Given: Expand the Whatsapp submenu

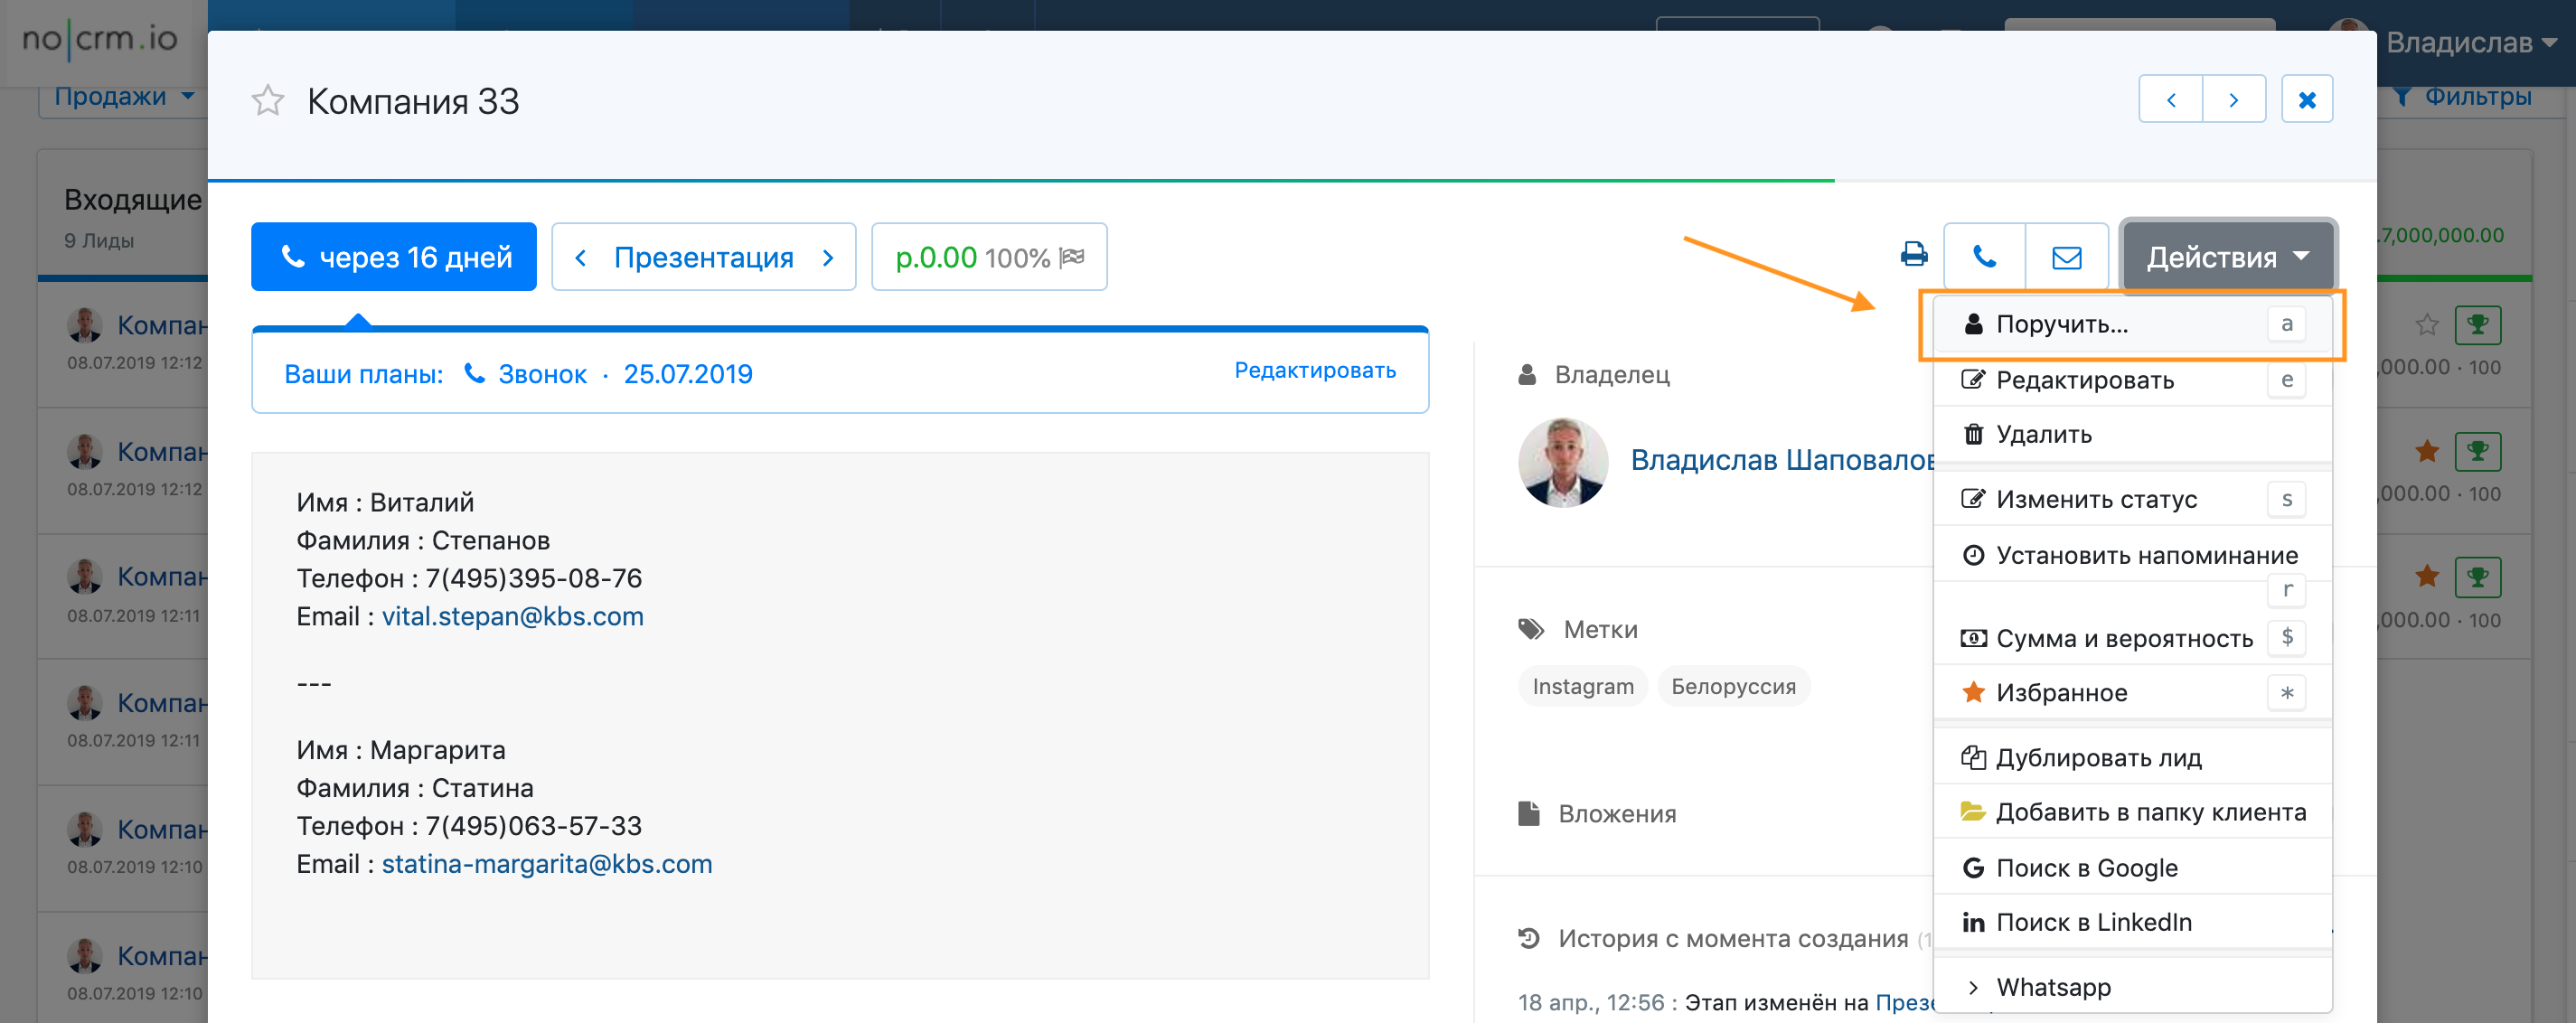Looking at the screenshot, I should click(x=2052, y=987).
